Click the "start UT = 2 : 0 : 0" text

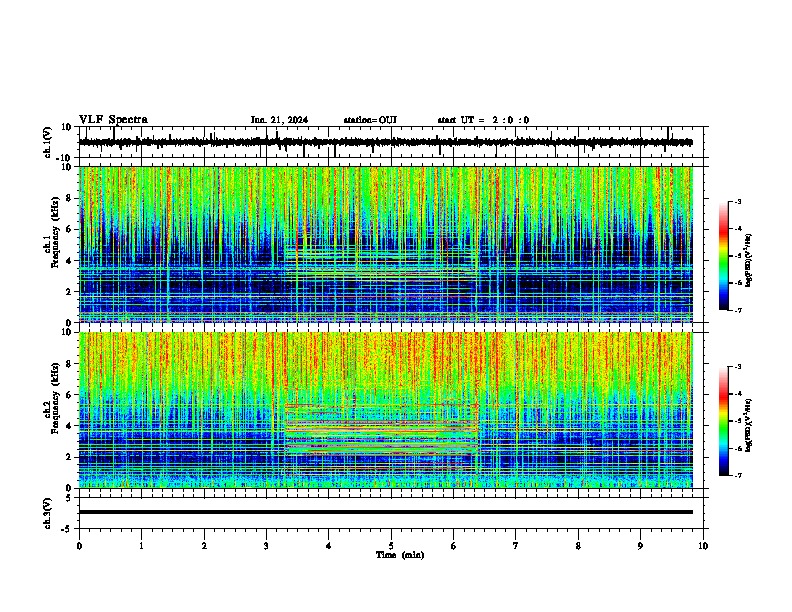point(483,120)
